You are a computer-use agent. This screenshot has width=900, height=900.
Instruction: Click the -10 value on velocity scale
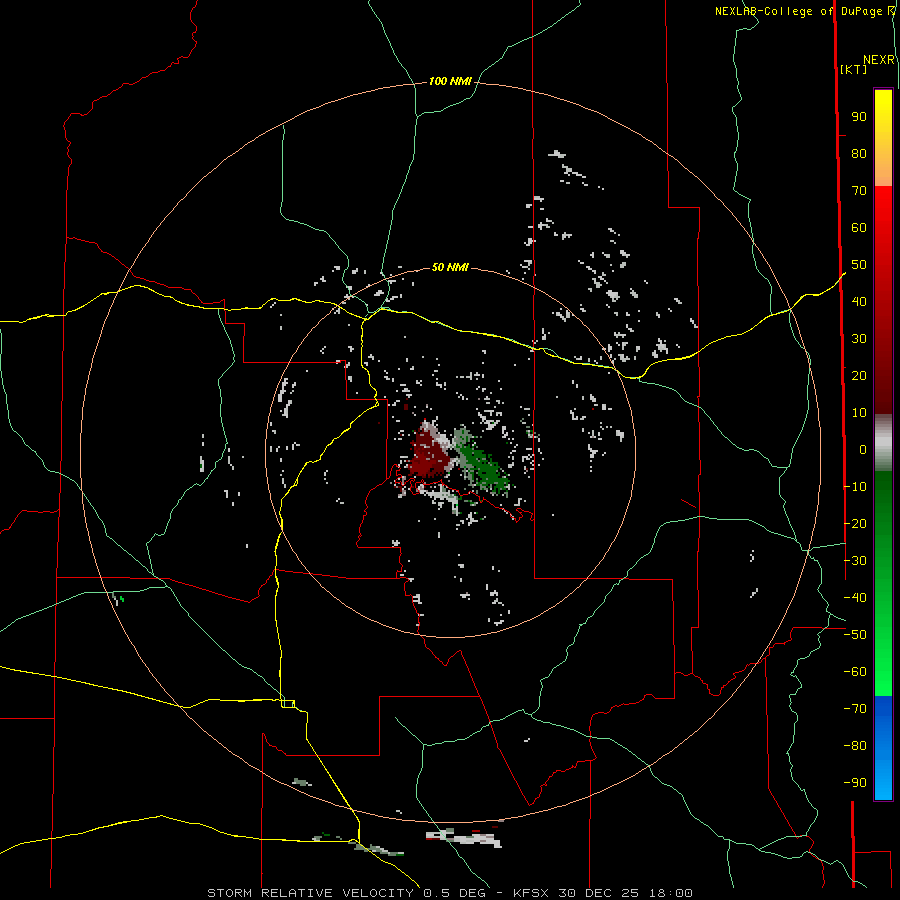point(855,487)
